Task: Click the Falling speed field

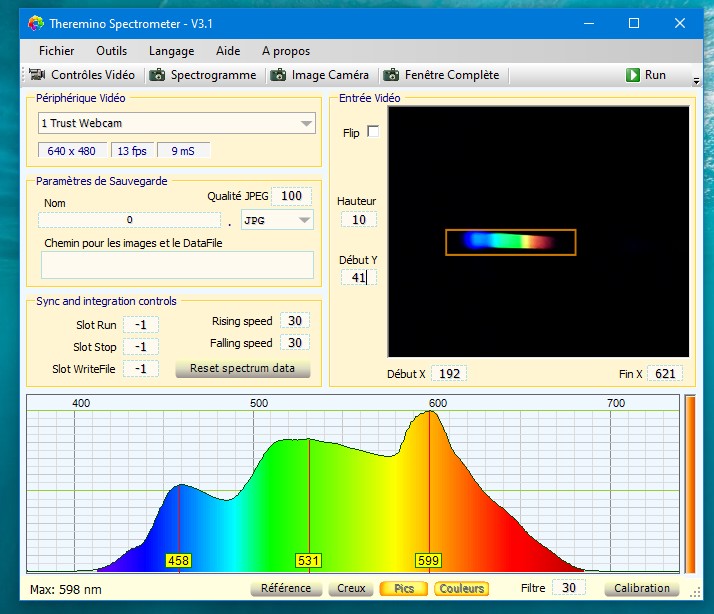Action: tap(295, 343)
